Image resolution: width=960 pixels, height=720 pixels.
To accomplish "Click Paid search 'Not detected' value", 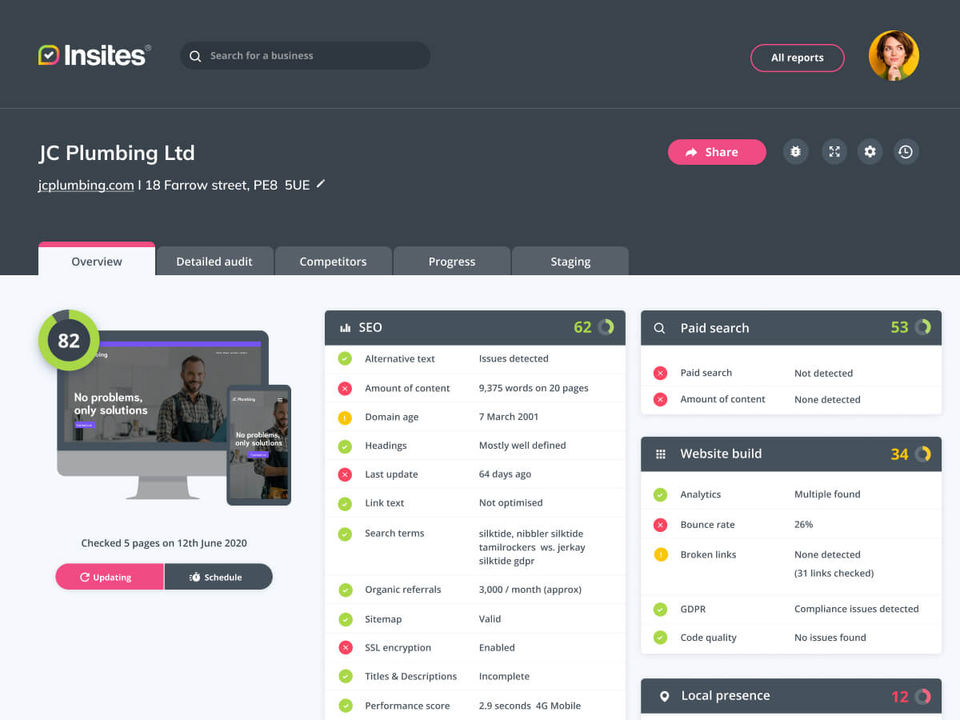I will (x=823, y=373).
